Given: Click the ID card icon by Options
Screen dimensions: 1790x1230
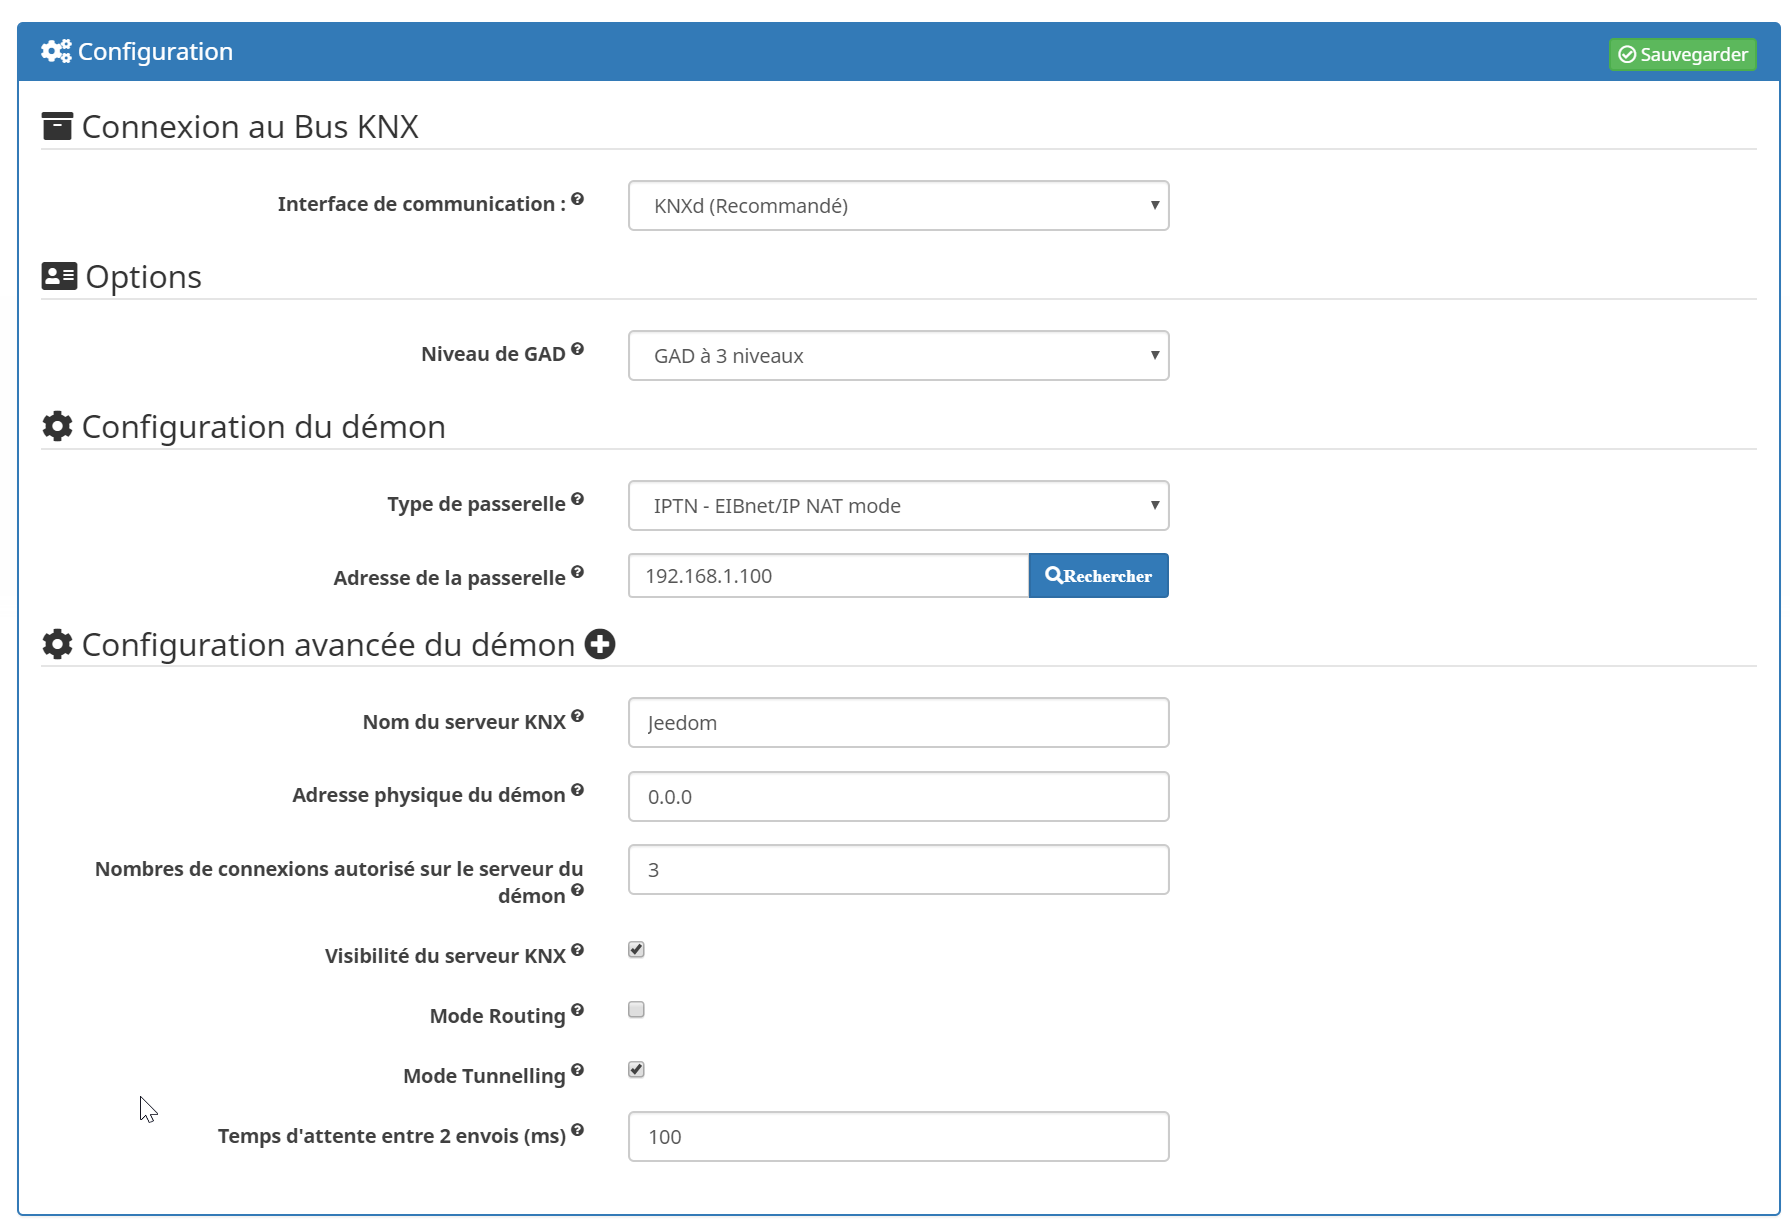Looking at the screenshot, I should 59,276.
